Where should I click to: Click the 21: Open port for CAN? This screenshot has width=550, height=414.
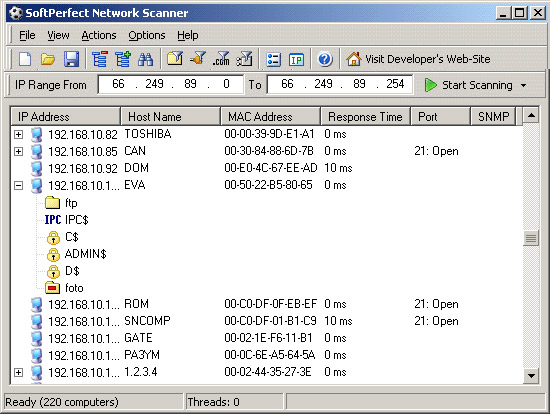coord(436,151)
